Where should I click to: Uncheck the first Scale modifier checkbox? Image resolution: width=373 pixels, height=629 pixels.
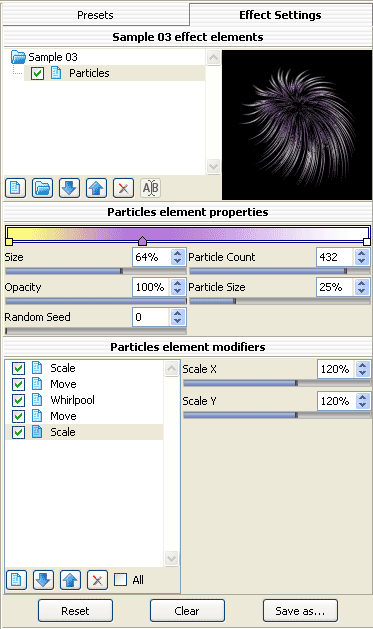[x=18, y=368]
